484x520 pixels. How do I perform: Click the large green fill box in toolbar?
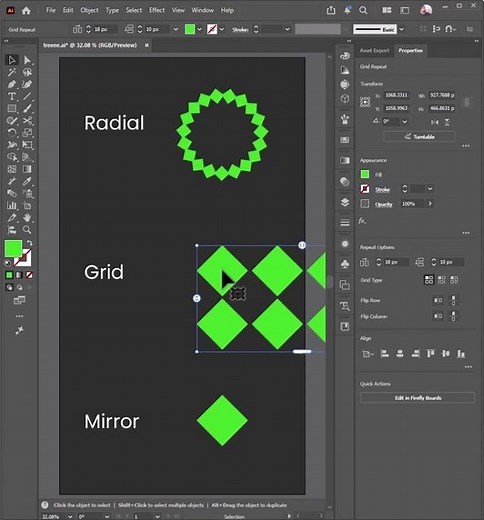[x=13, y=249]
